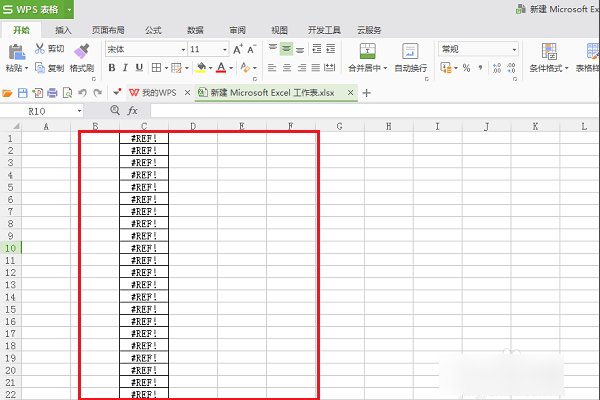Increase decimal places
Image resolution: width=600 pixels, height=400 pixels.
pos(497,68)
